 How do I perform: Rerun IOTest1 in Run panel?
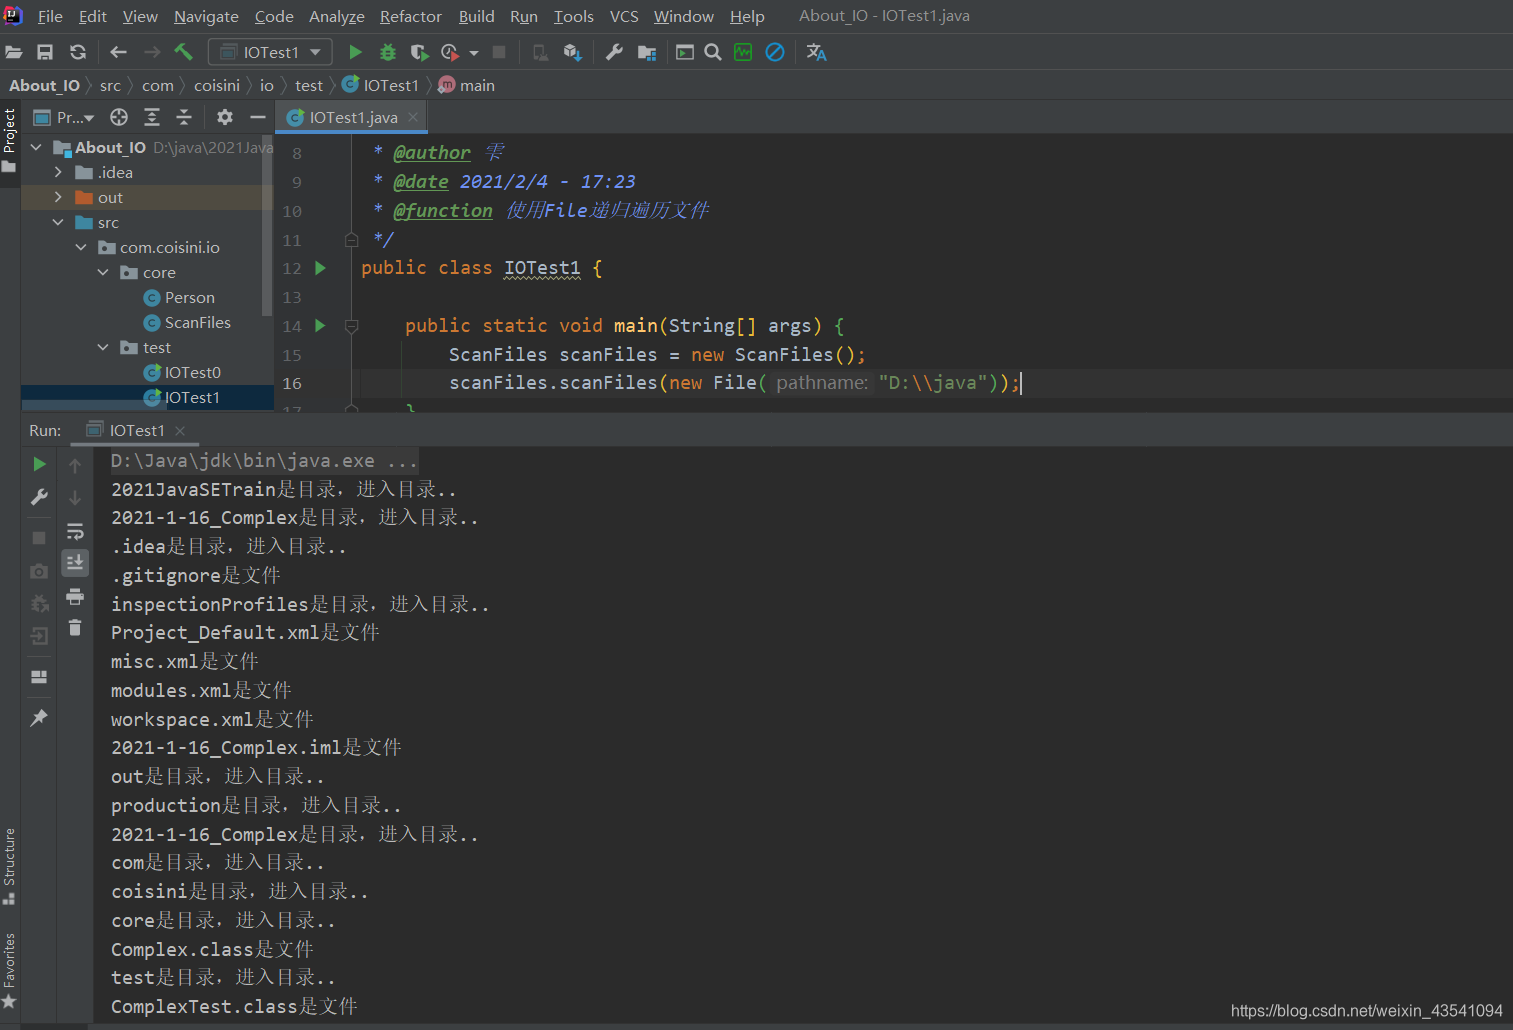[39, 464]
